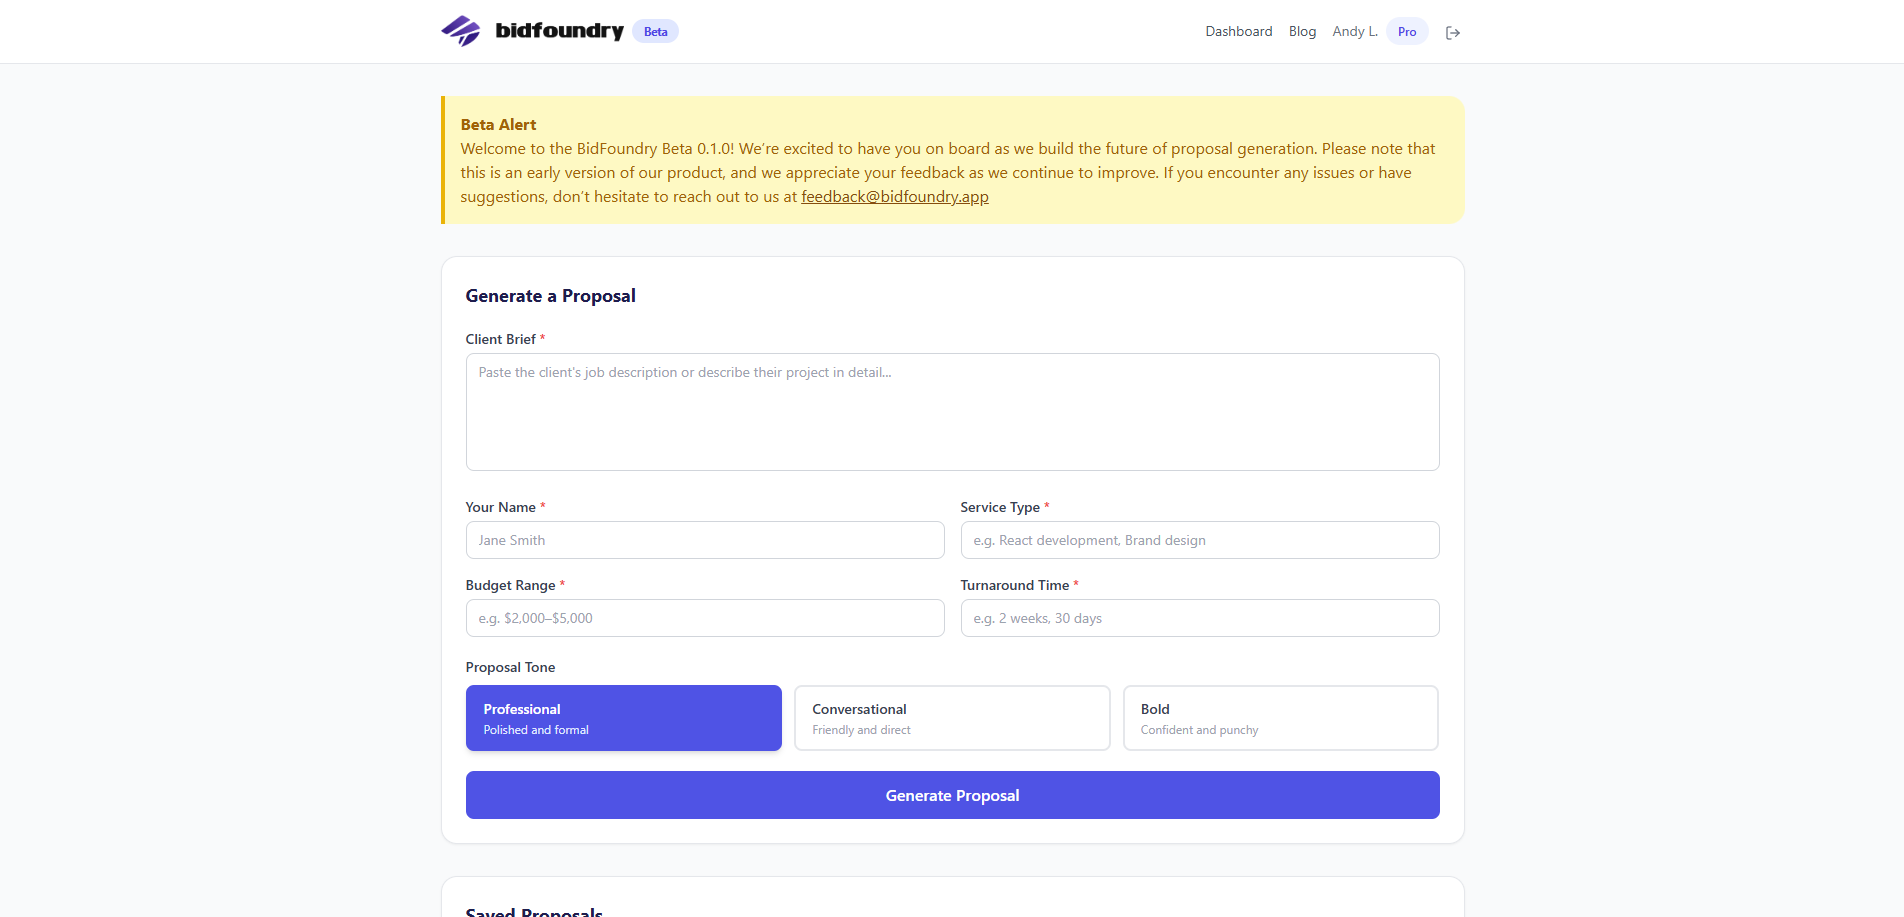This screenshot has width=1904, height=917.
Task: Select the Professional proposal tone
Action: click(624, 718)
